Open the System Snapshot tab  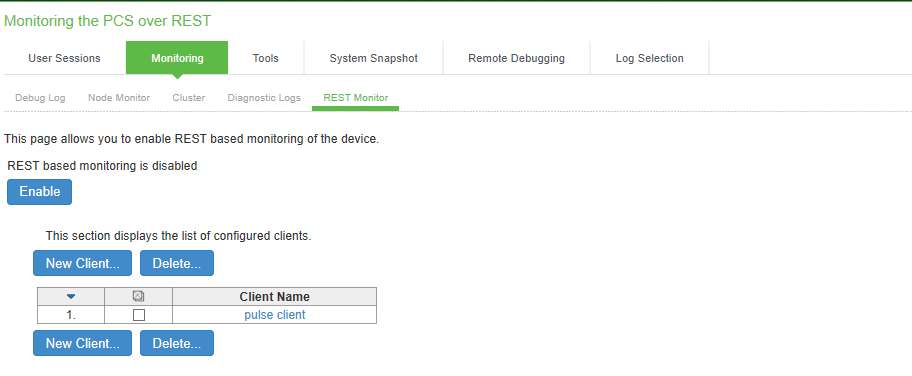[x=373, y=58]
